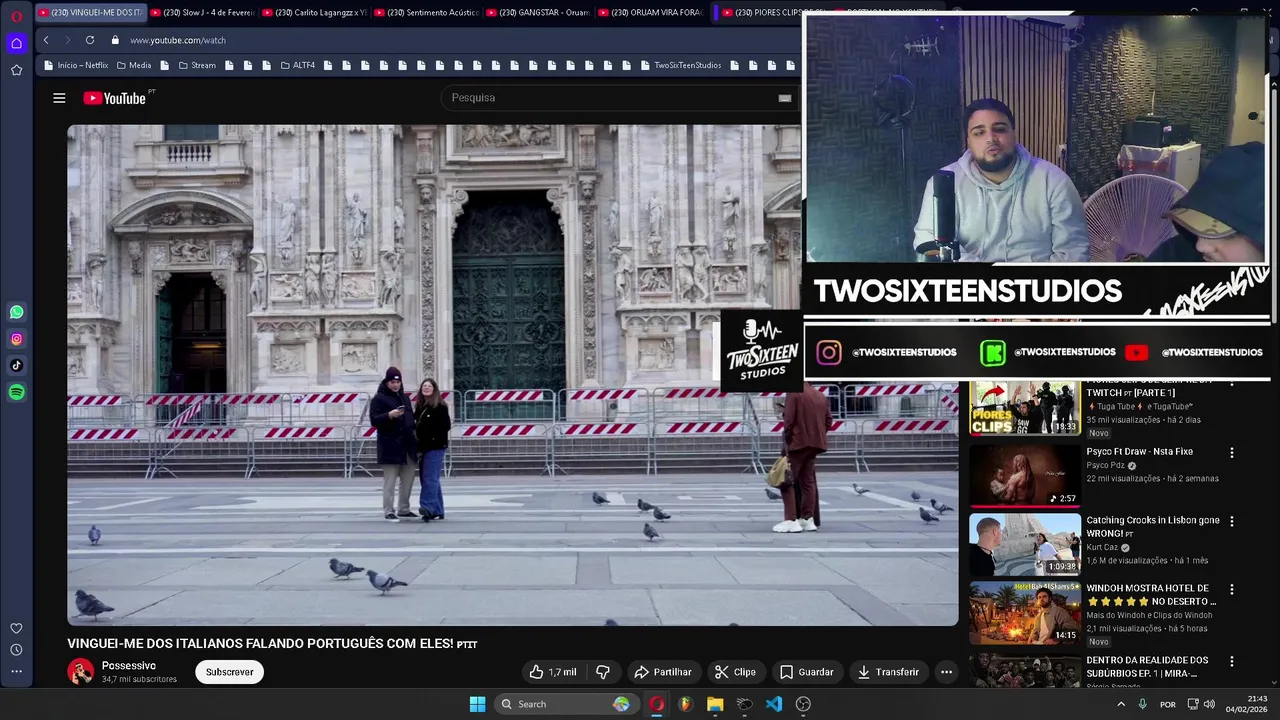1280x720 pixels.
Task: Open File Explorer from the taskbar
Action: click(x=715, y=704)
